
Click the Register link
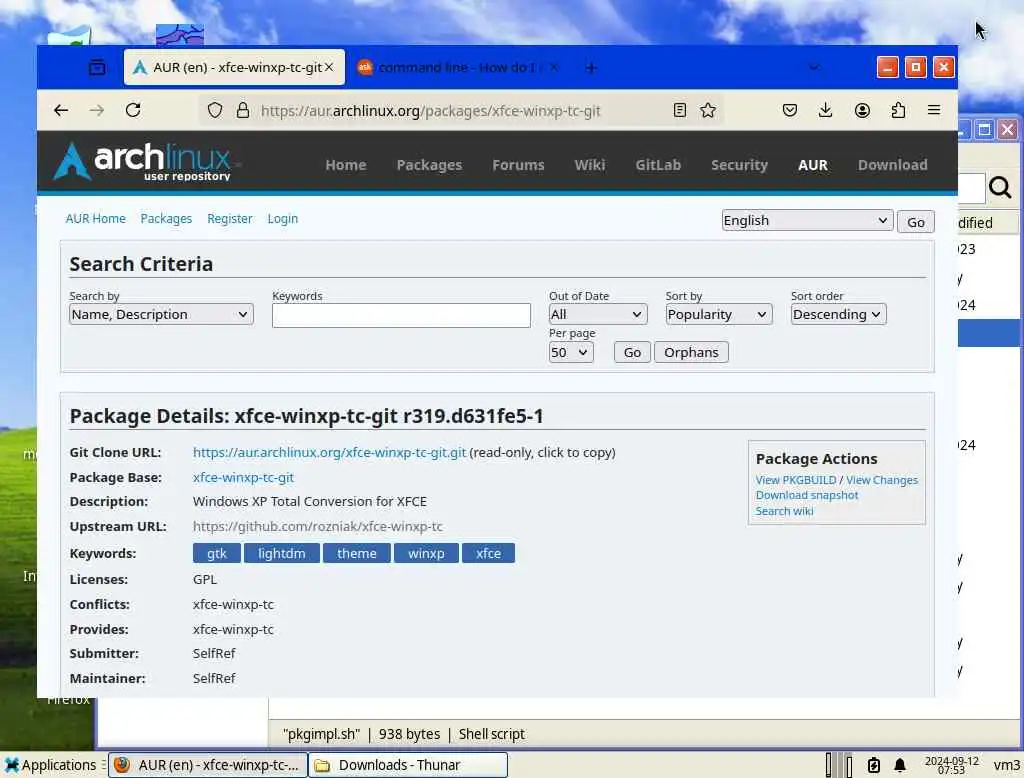(229, 219)
